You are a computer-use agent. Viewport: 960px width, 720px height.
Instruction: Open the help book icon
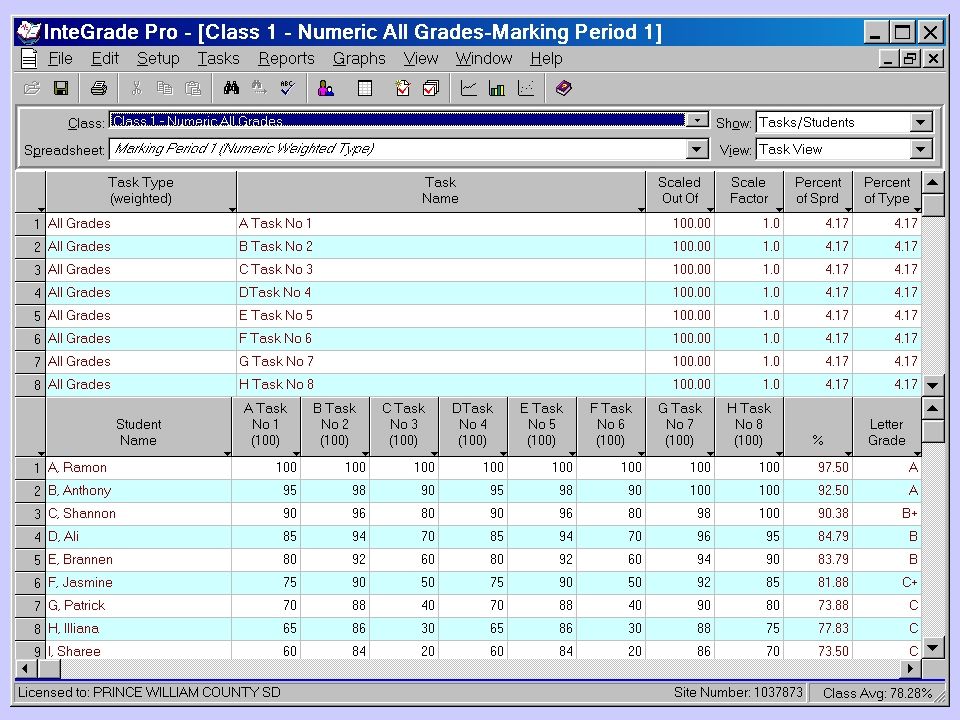click(x=563, y=88)
